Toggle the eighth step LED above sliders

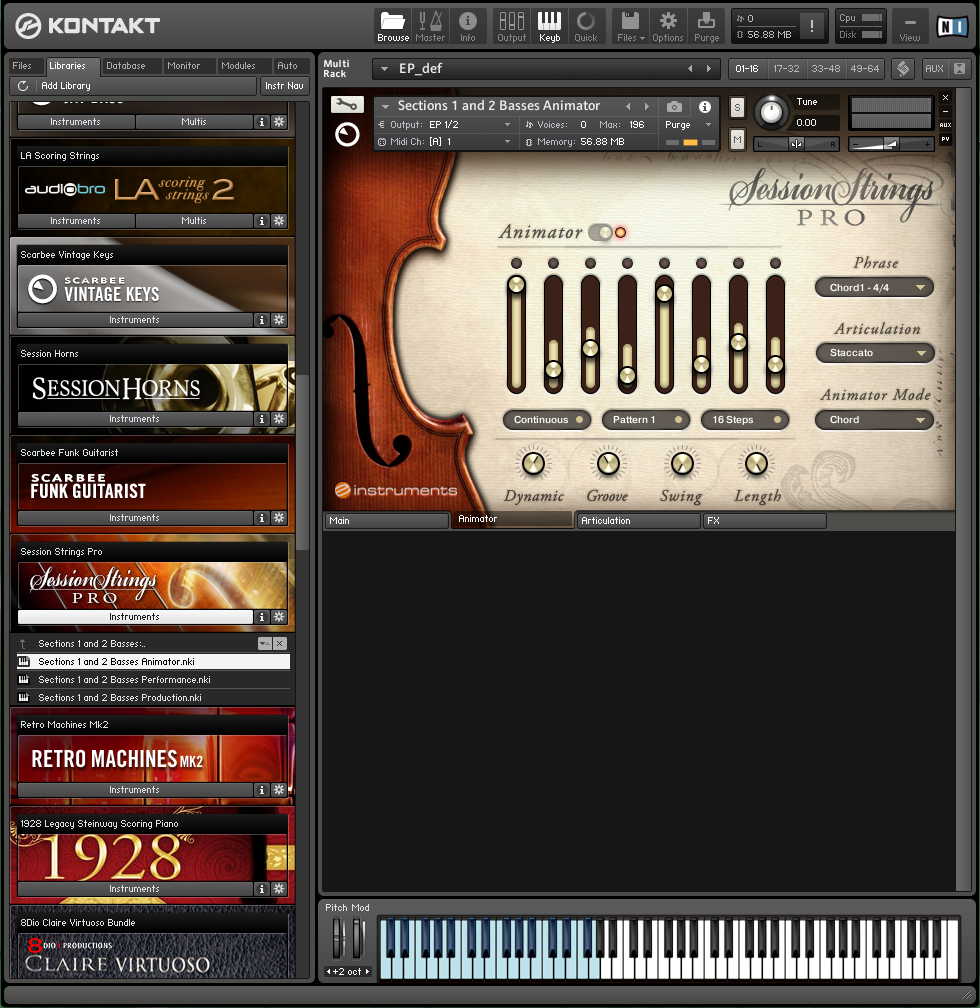click(776, 263)
